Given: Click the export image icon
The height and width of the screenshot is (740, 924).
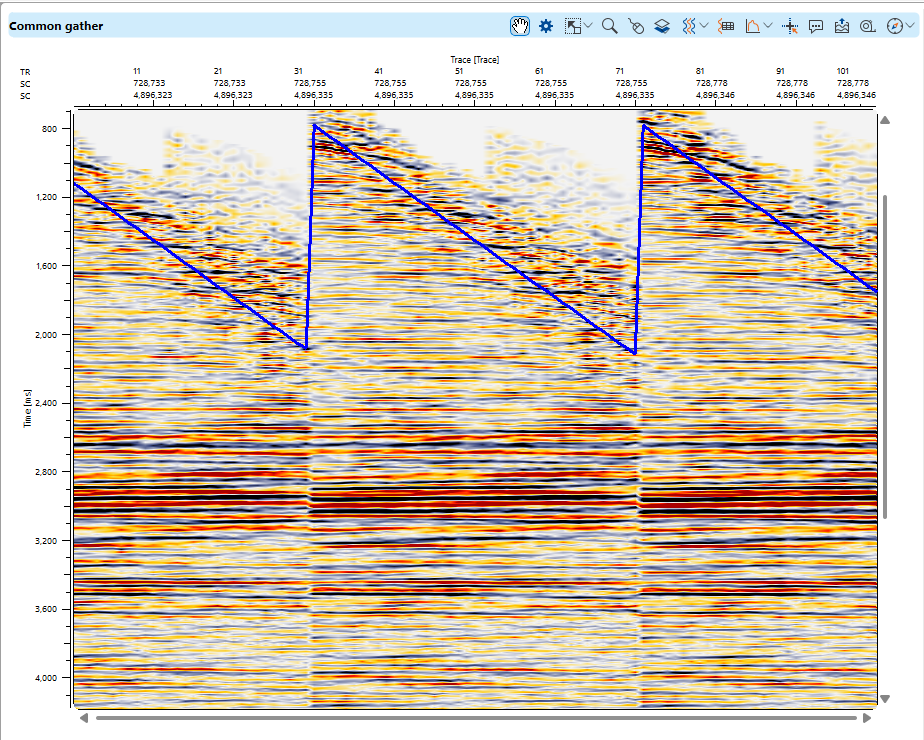Looking at the screenshot, I should pyautogui.click(x=842, y=26).
